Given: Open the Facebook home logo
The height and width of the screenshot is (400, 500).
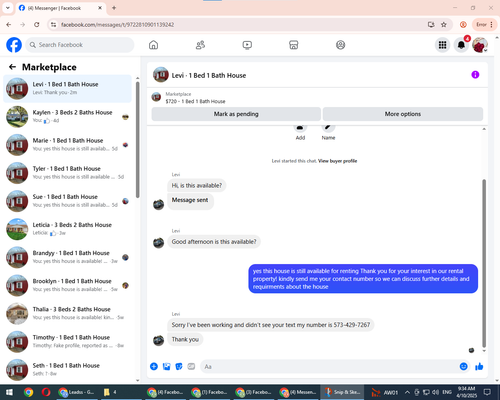Looking at the screenshot, I should click(x=14, y=45).
